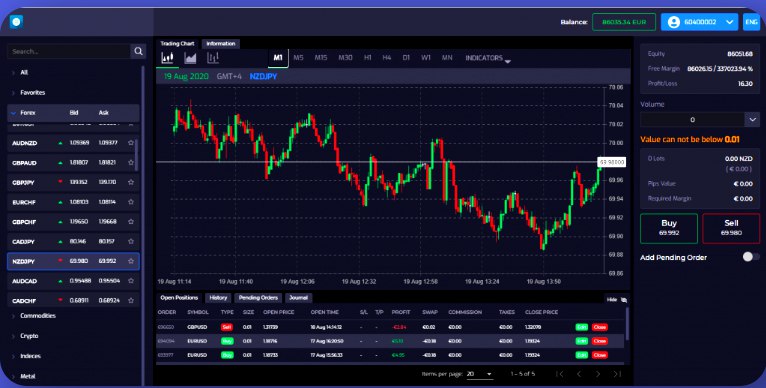Click the balance amount box
This screenshot has width=766, height=388.
624,22
